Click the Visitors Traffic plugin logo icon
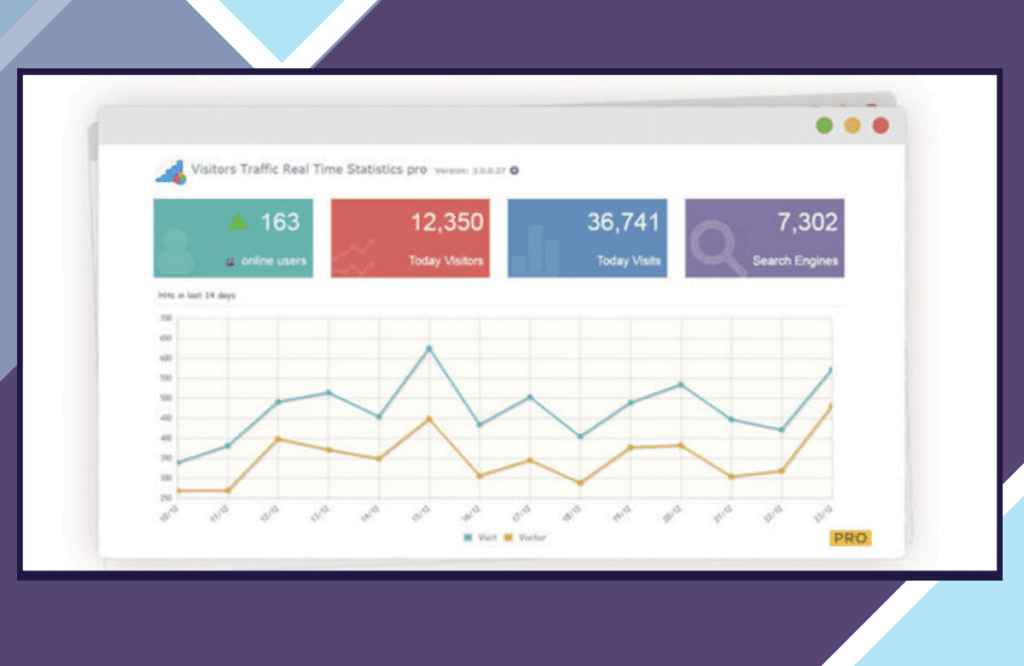 pos(170,172)
